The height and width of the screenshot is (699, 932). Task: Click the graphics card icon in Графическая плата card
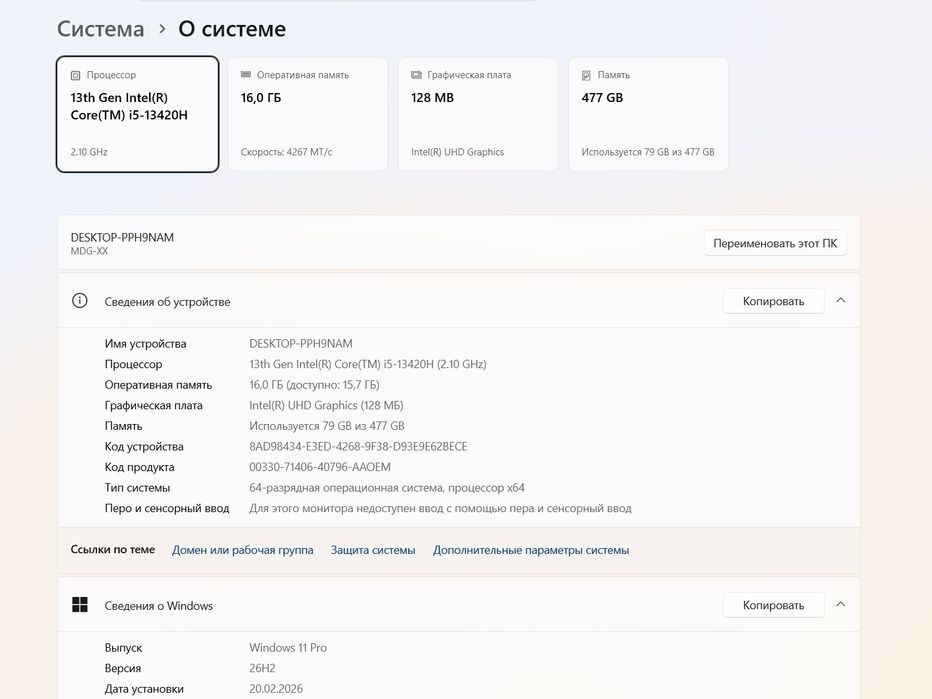[416, 75]
